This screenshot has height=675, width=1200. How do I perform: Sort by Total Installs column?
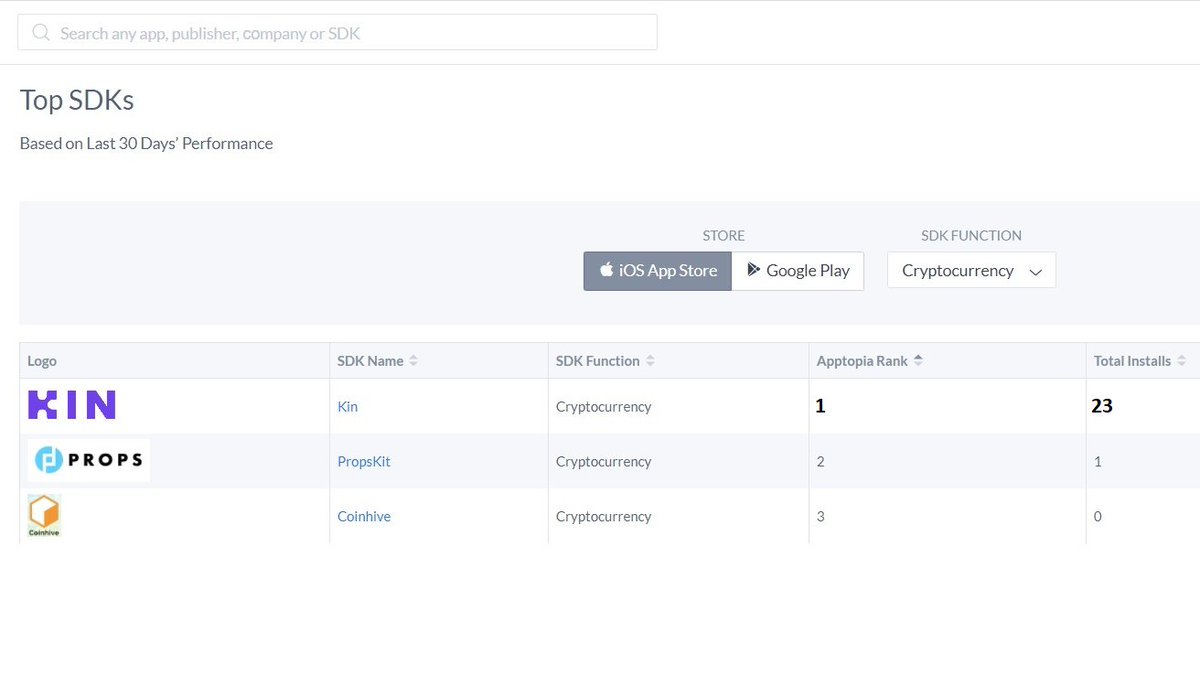(x=1139, y=361)
